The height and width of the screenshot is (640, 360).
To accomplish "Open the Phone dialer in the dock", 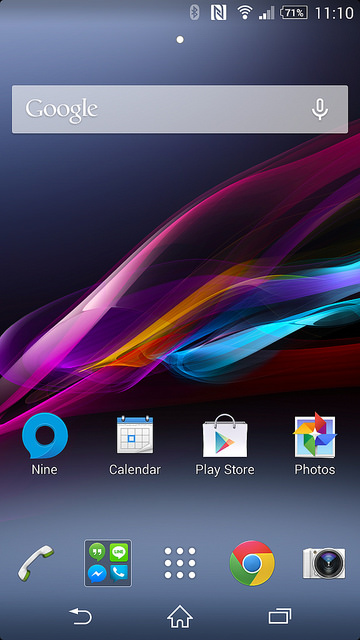I will pyautogui.click(x=36, y=563).
